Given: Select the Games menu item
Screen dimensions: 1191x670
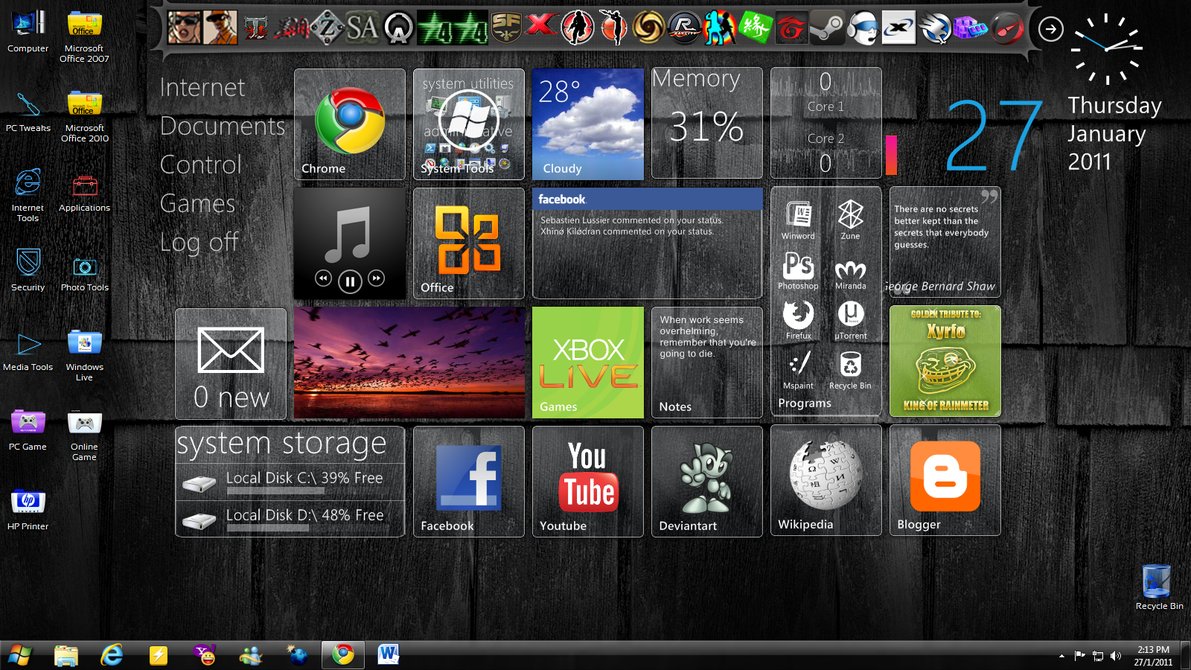Looking at the screenshot, I should [x=198, y=204].
